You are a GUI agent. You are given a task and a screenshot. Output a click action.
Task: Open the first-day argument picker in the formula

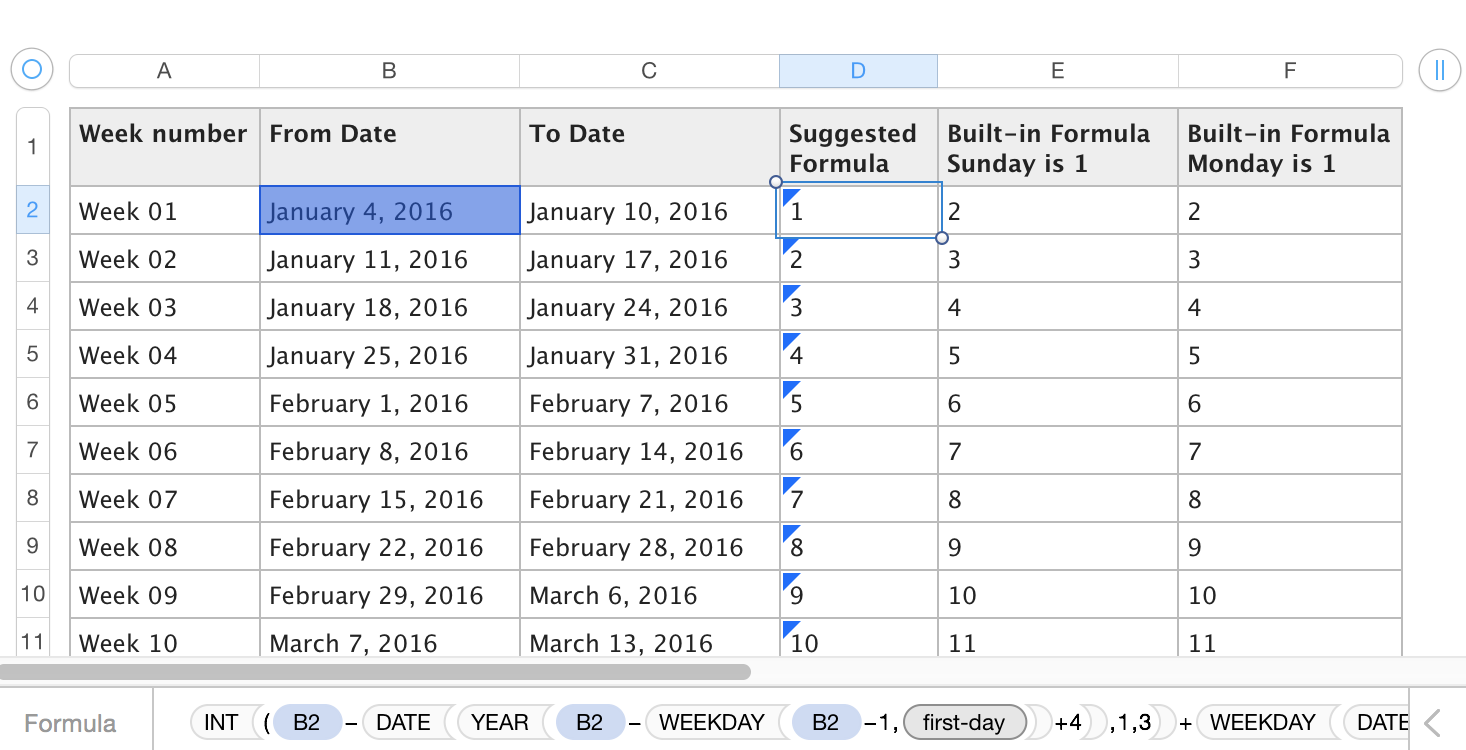click(x=963, y=721)
